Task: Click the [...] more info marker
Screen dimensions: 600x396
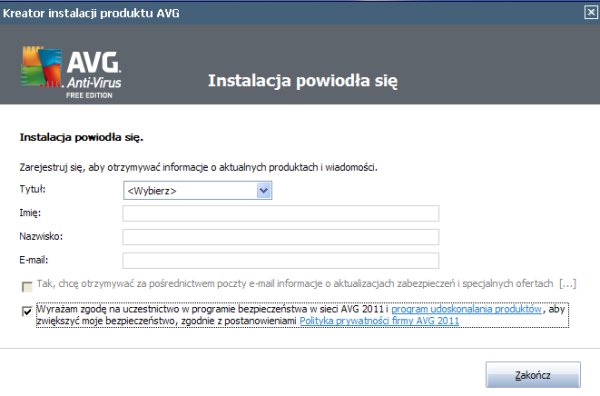Action: pos(567,284)
